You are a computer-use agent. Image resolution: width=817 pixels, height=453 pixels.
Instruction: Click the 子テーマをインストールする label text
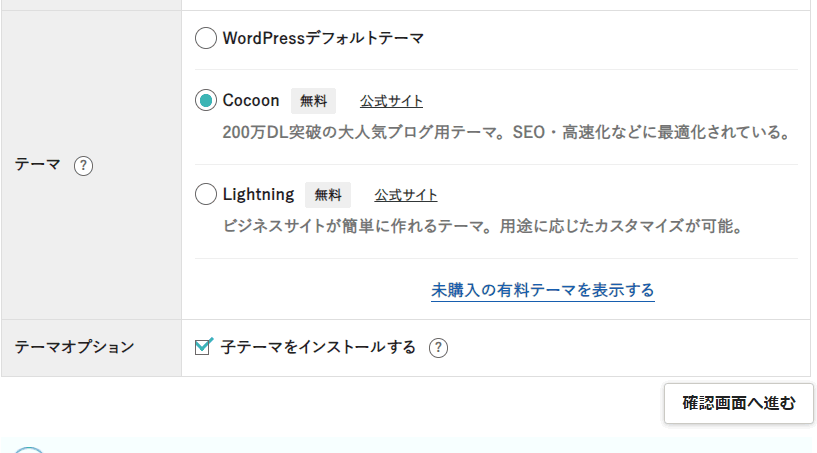(x=318, y=348)
